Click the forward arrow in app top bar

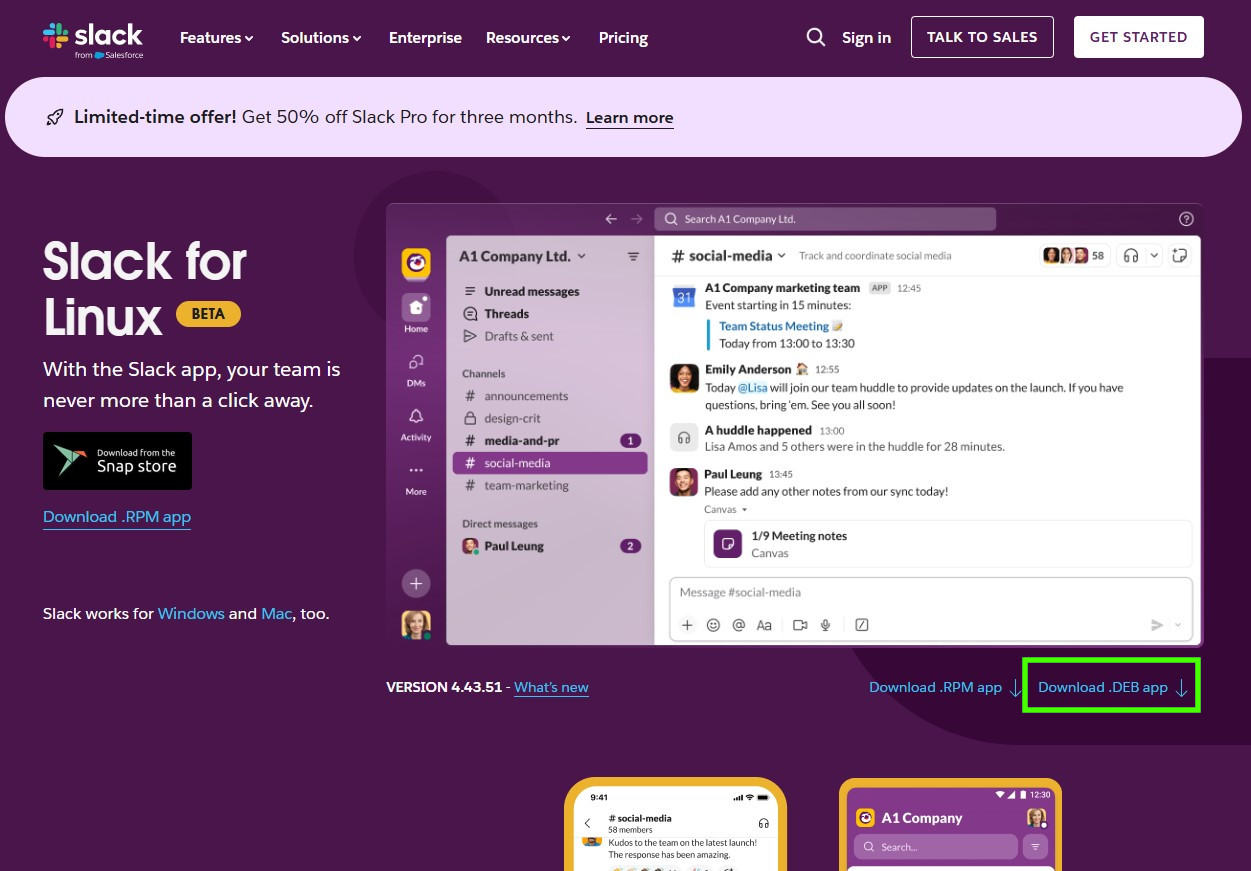(636, 219)
